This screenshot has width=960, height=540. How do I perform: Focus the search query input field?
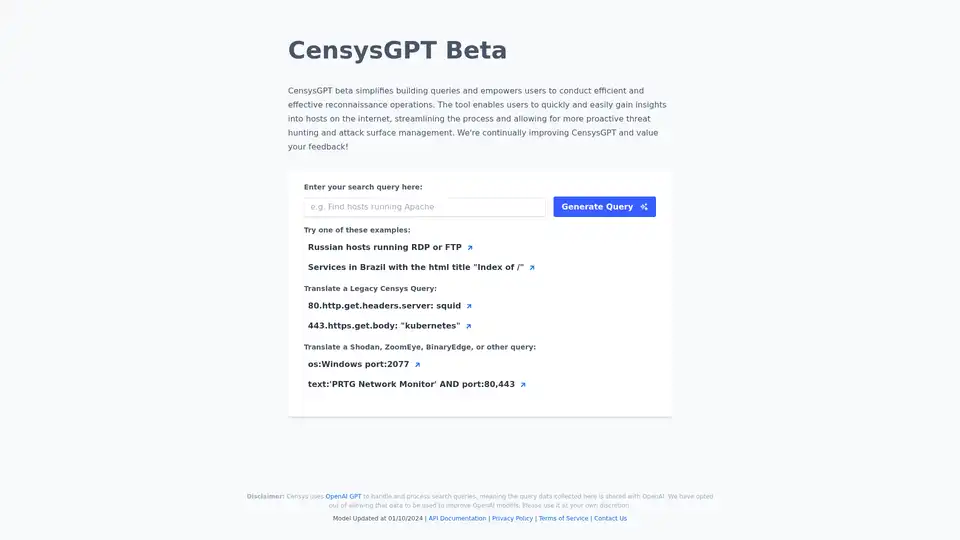point(424,207)
